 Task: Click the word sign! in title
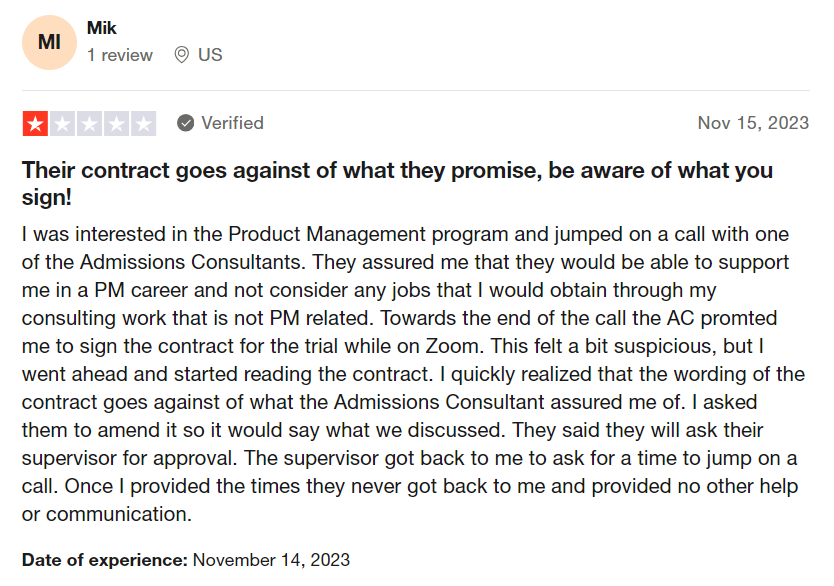[x=47, y=197]
